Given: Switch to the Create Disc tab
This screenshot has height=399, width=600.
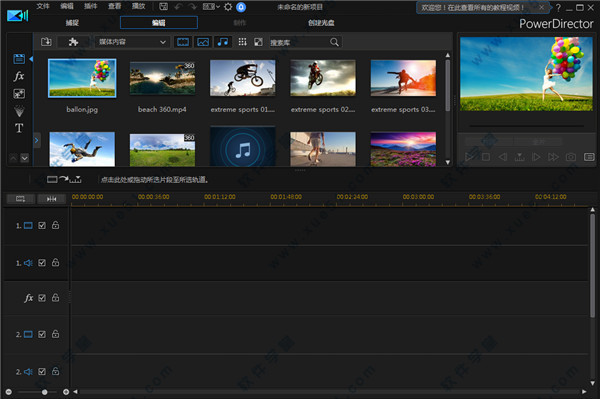Looking at the screenshot, I should tap(321, 23).
